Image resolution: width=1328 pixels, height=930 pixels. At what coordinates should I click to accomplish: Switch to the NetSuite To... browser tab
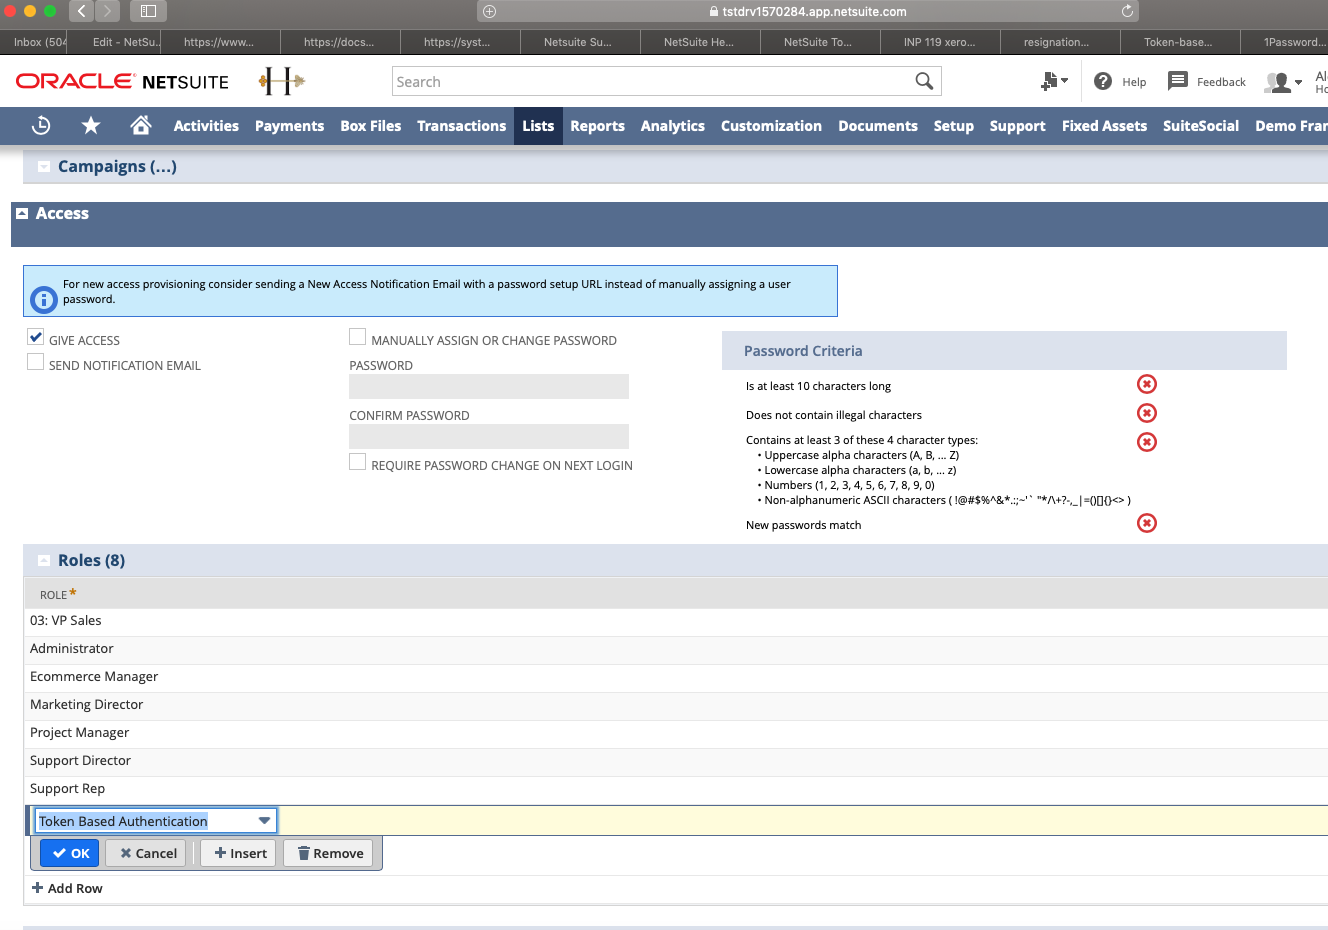coord(819,42)
